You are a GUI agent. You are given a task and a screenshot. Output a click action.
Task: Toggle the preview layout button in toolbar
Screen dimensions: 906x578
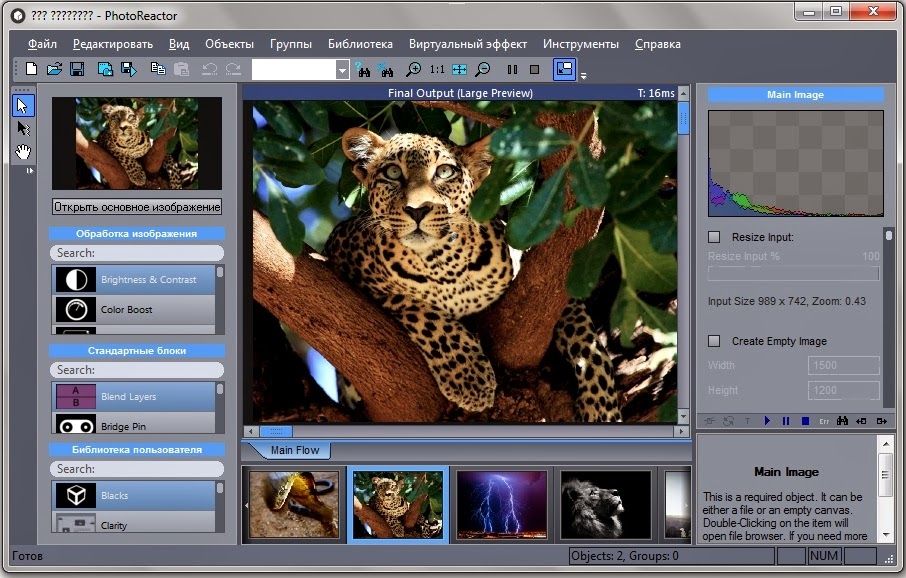tap(564, 69)
